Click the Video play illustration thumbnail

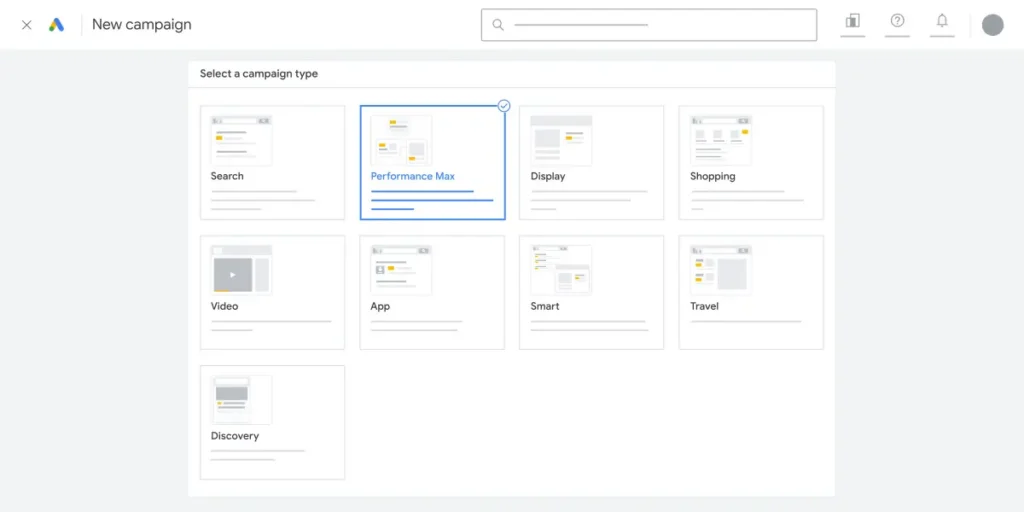point(241,270)
